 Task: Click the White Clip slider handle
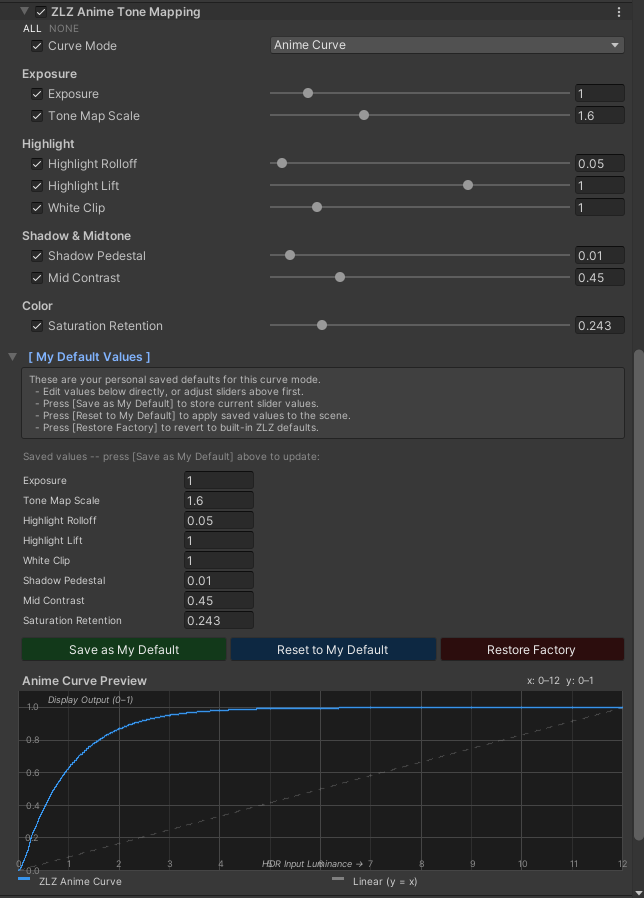coord(317,207)
